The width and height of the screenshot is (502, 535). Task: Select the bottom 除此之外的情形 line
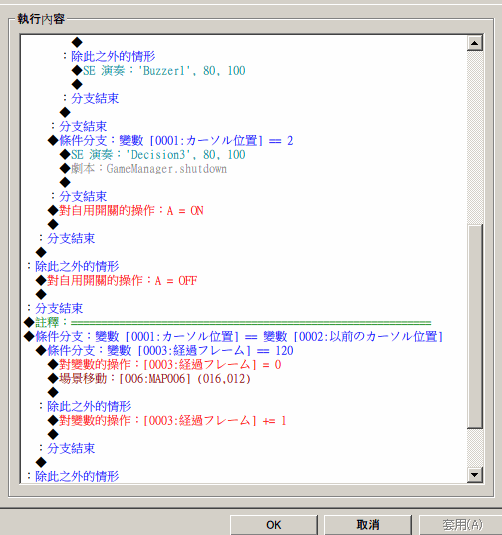point(73,476)
